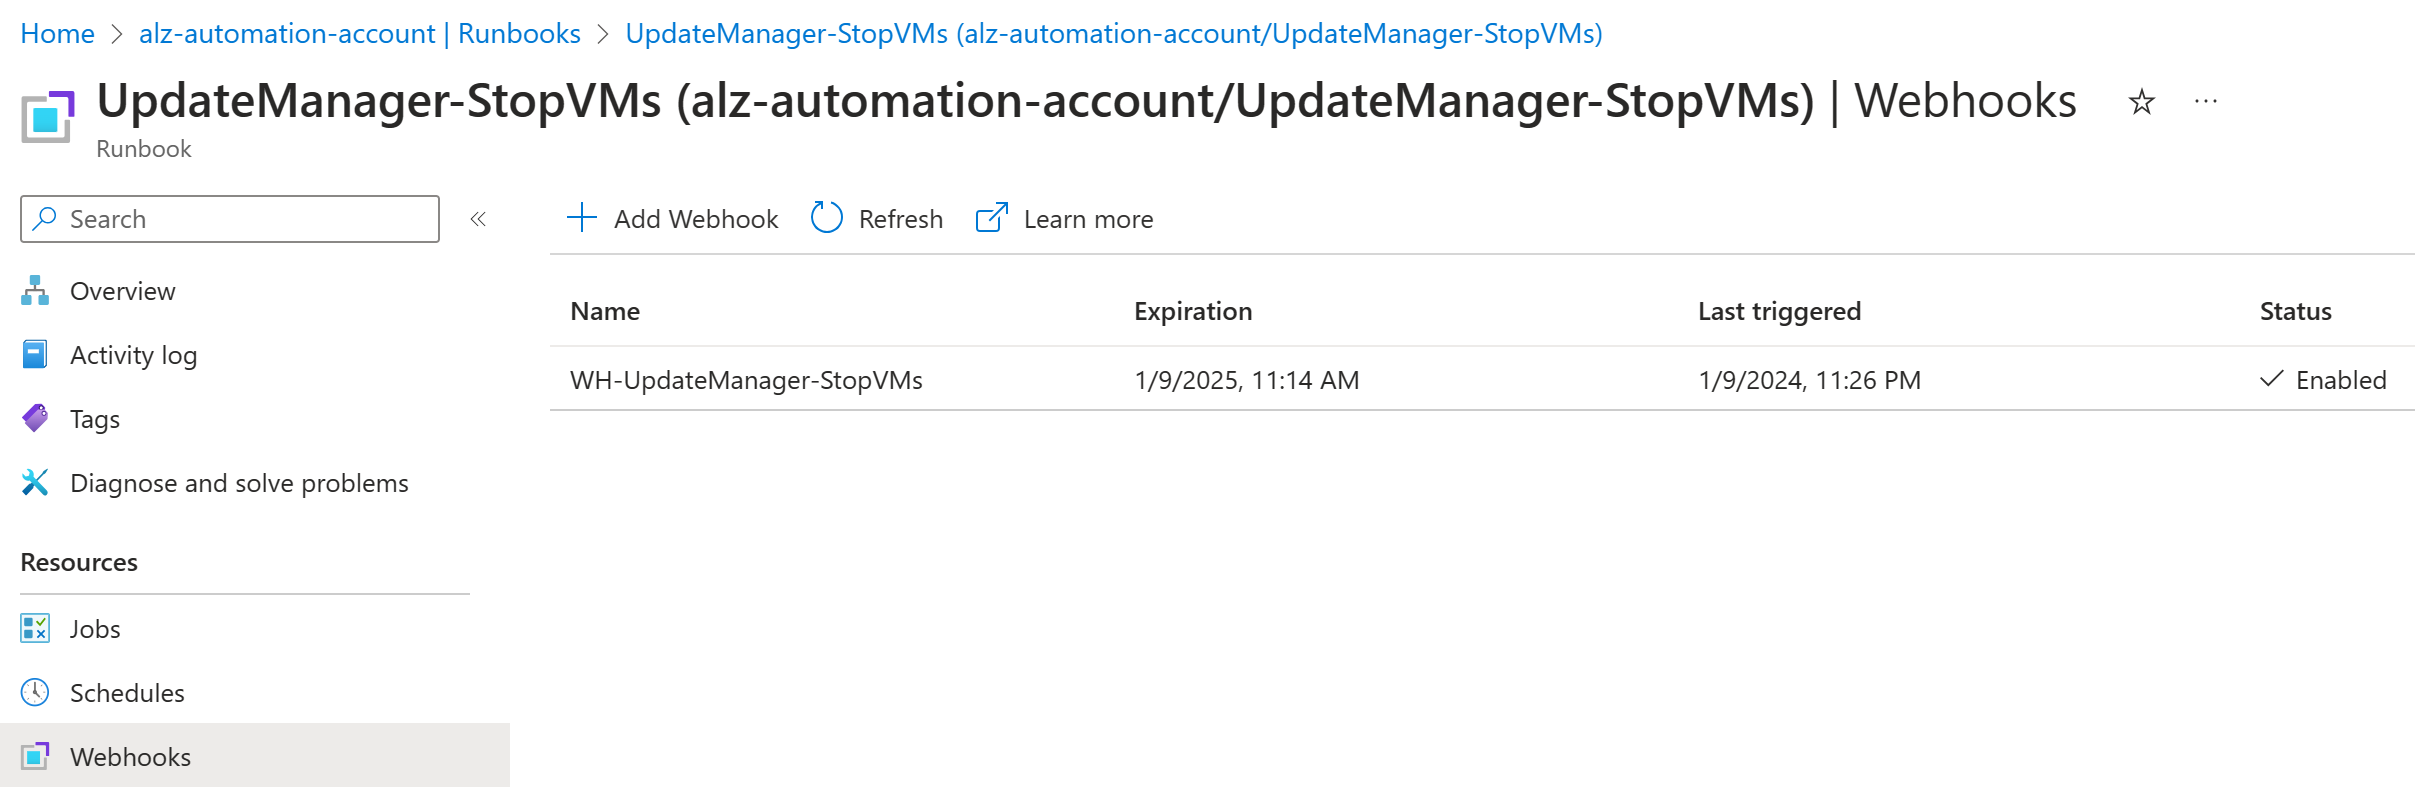
Task: Click the Resources section heading
Action: click(x=79, y=562)
